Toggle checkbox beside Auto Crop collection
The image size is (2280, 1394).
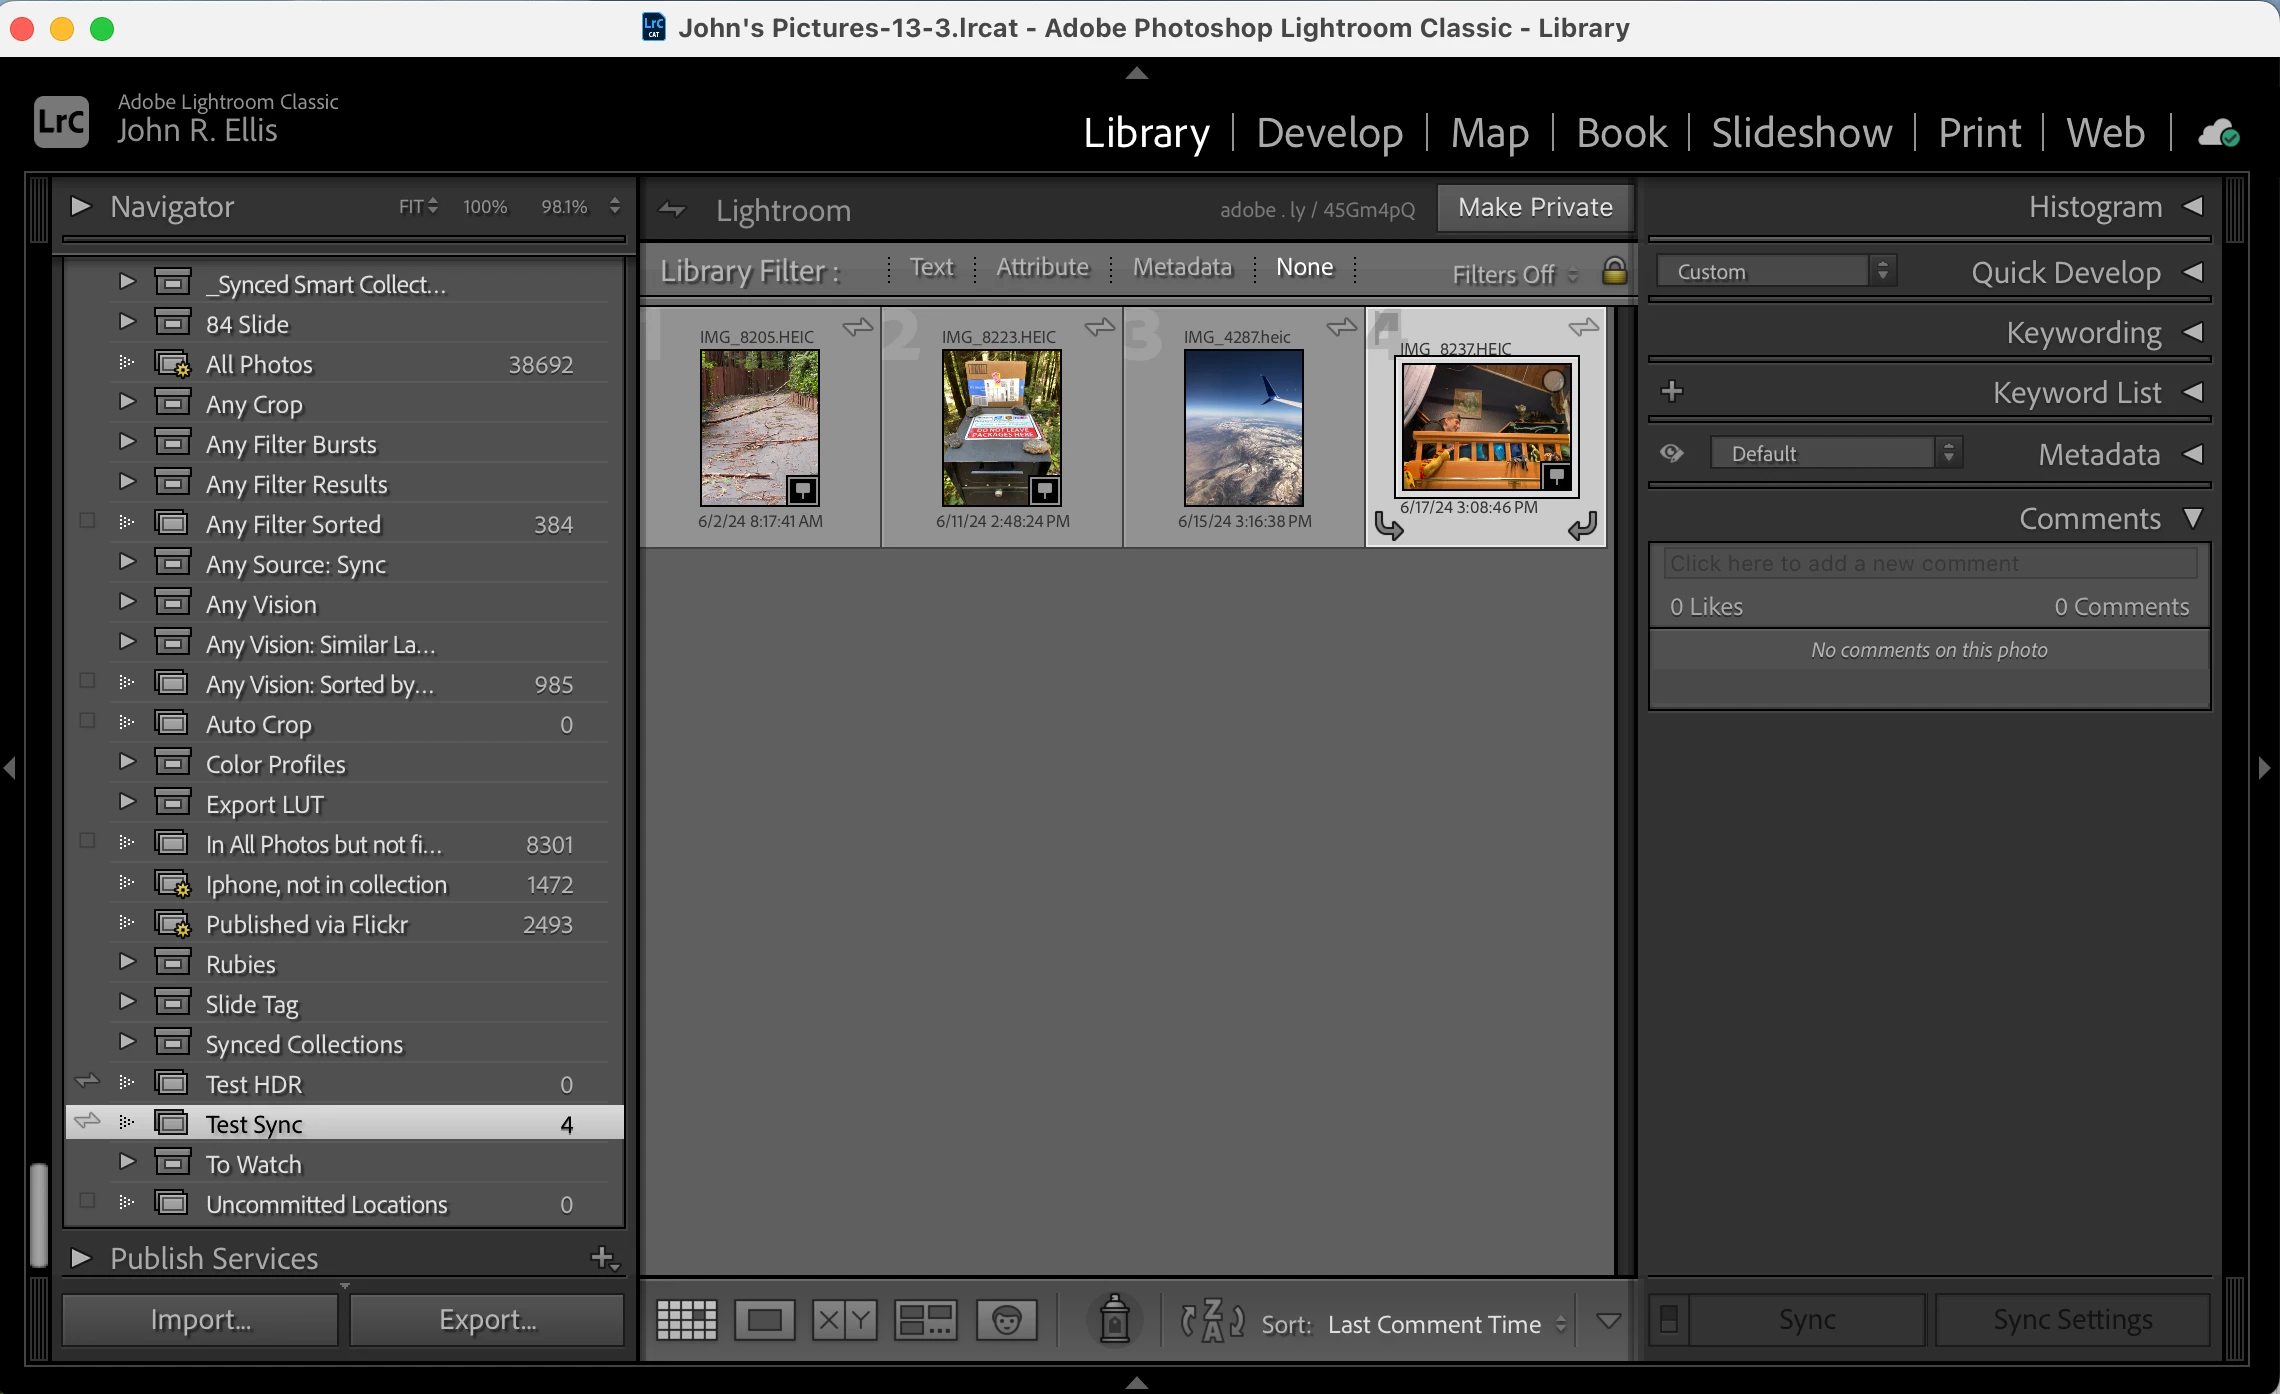(87, 722)
